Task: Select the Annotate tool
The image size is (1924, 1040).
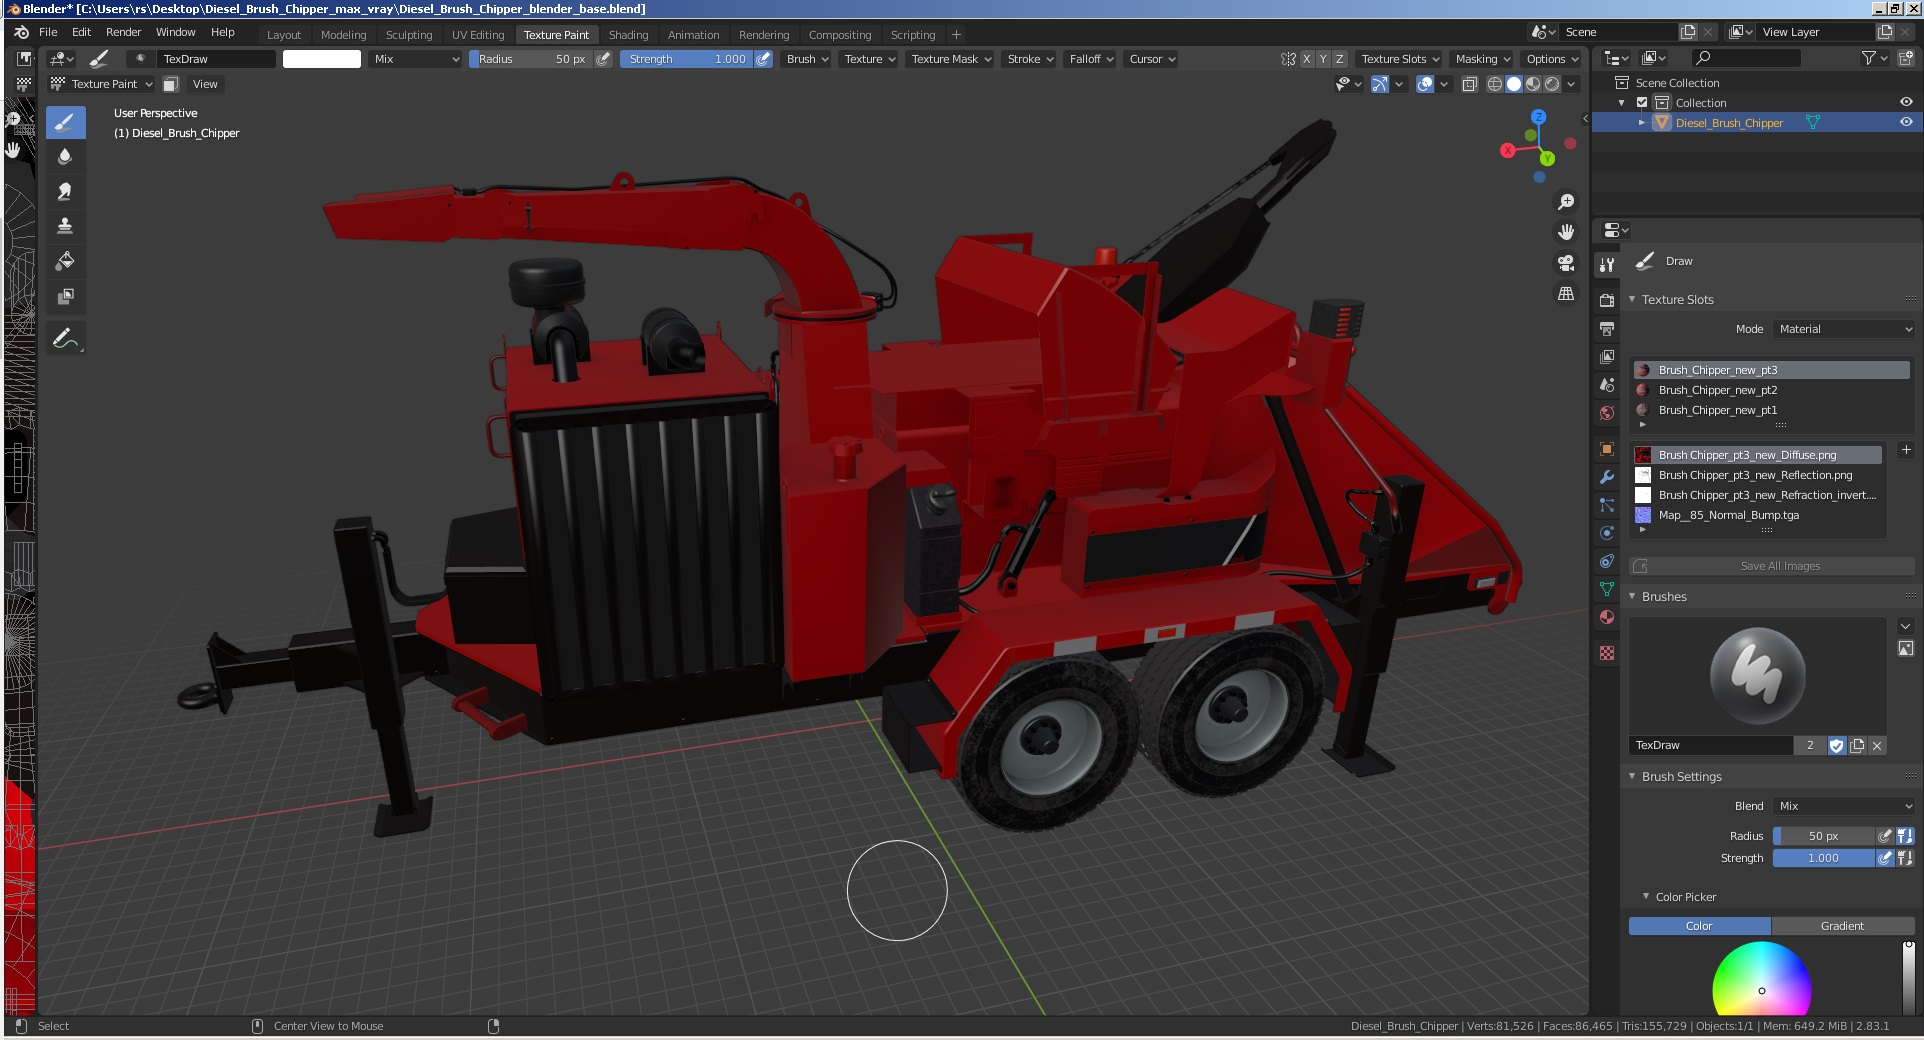Action: click(x=65, y=338)
